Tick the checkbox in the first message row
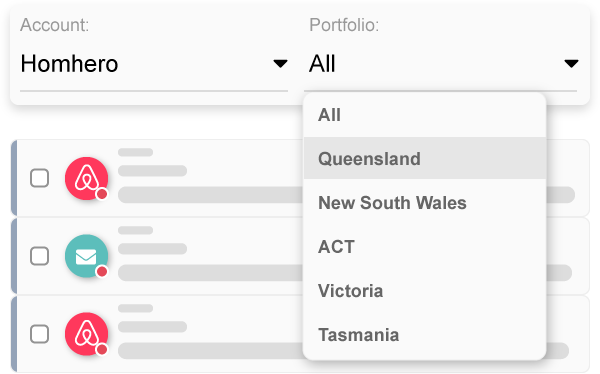 click(x=39, y=178)
